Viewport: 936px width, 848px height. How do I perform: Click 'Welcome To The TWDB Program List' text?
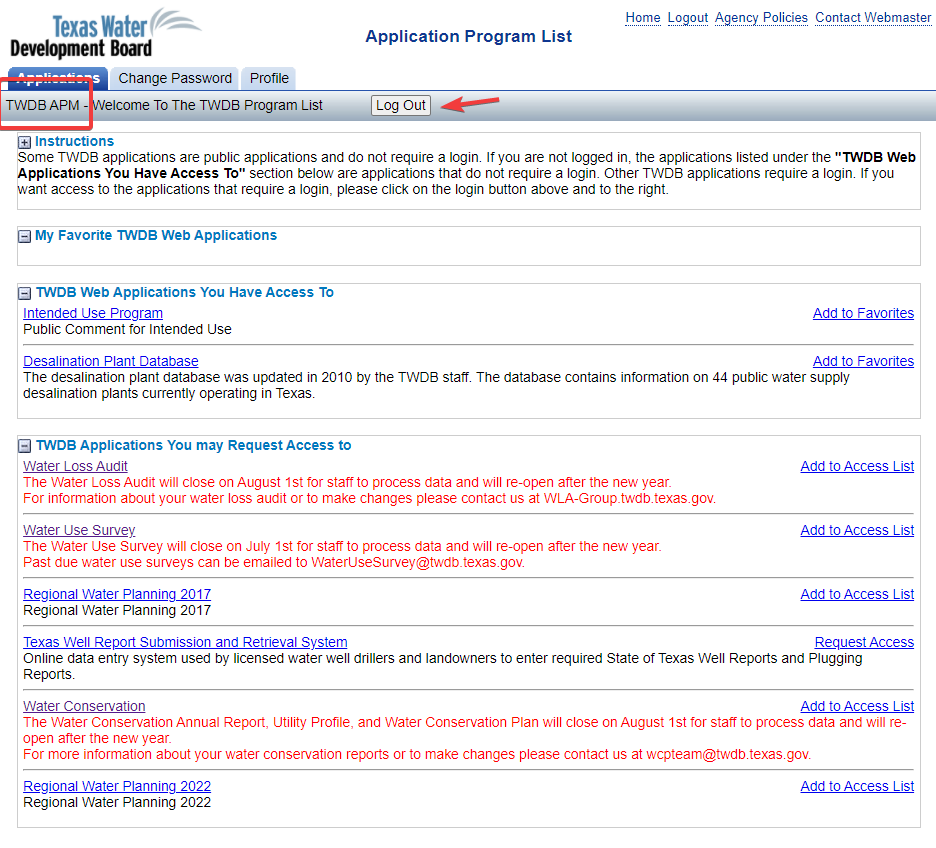(208, 106)
